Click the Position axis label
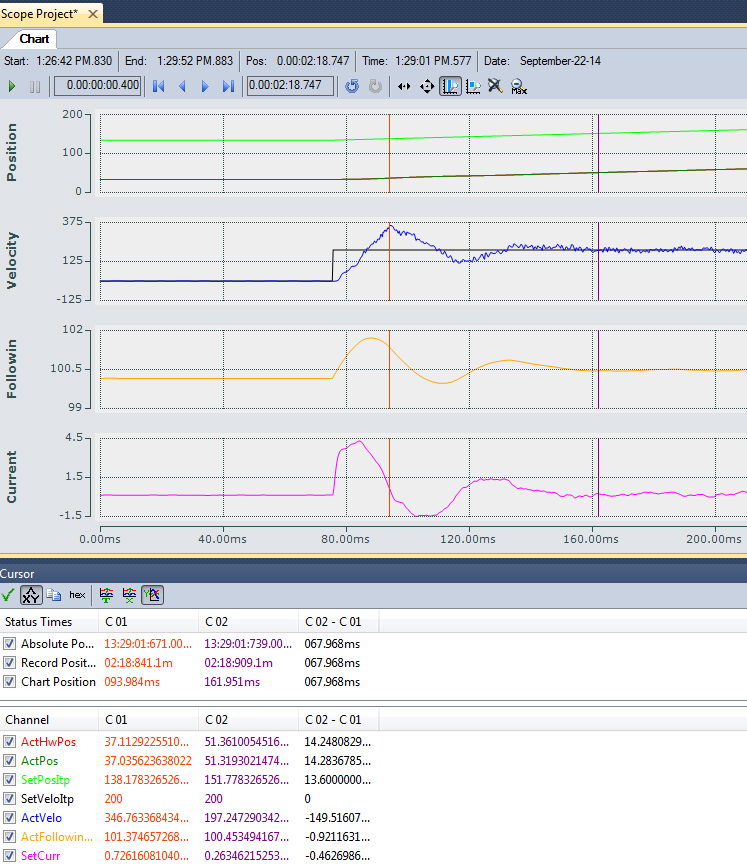 click(12, 152)
